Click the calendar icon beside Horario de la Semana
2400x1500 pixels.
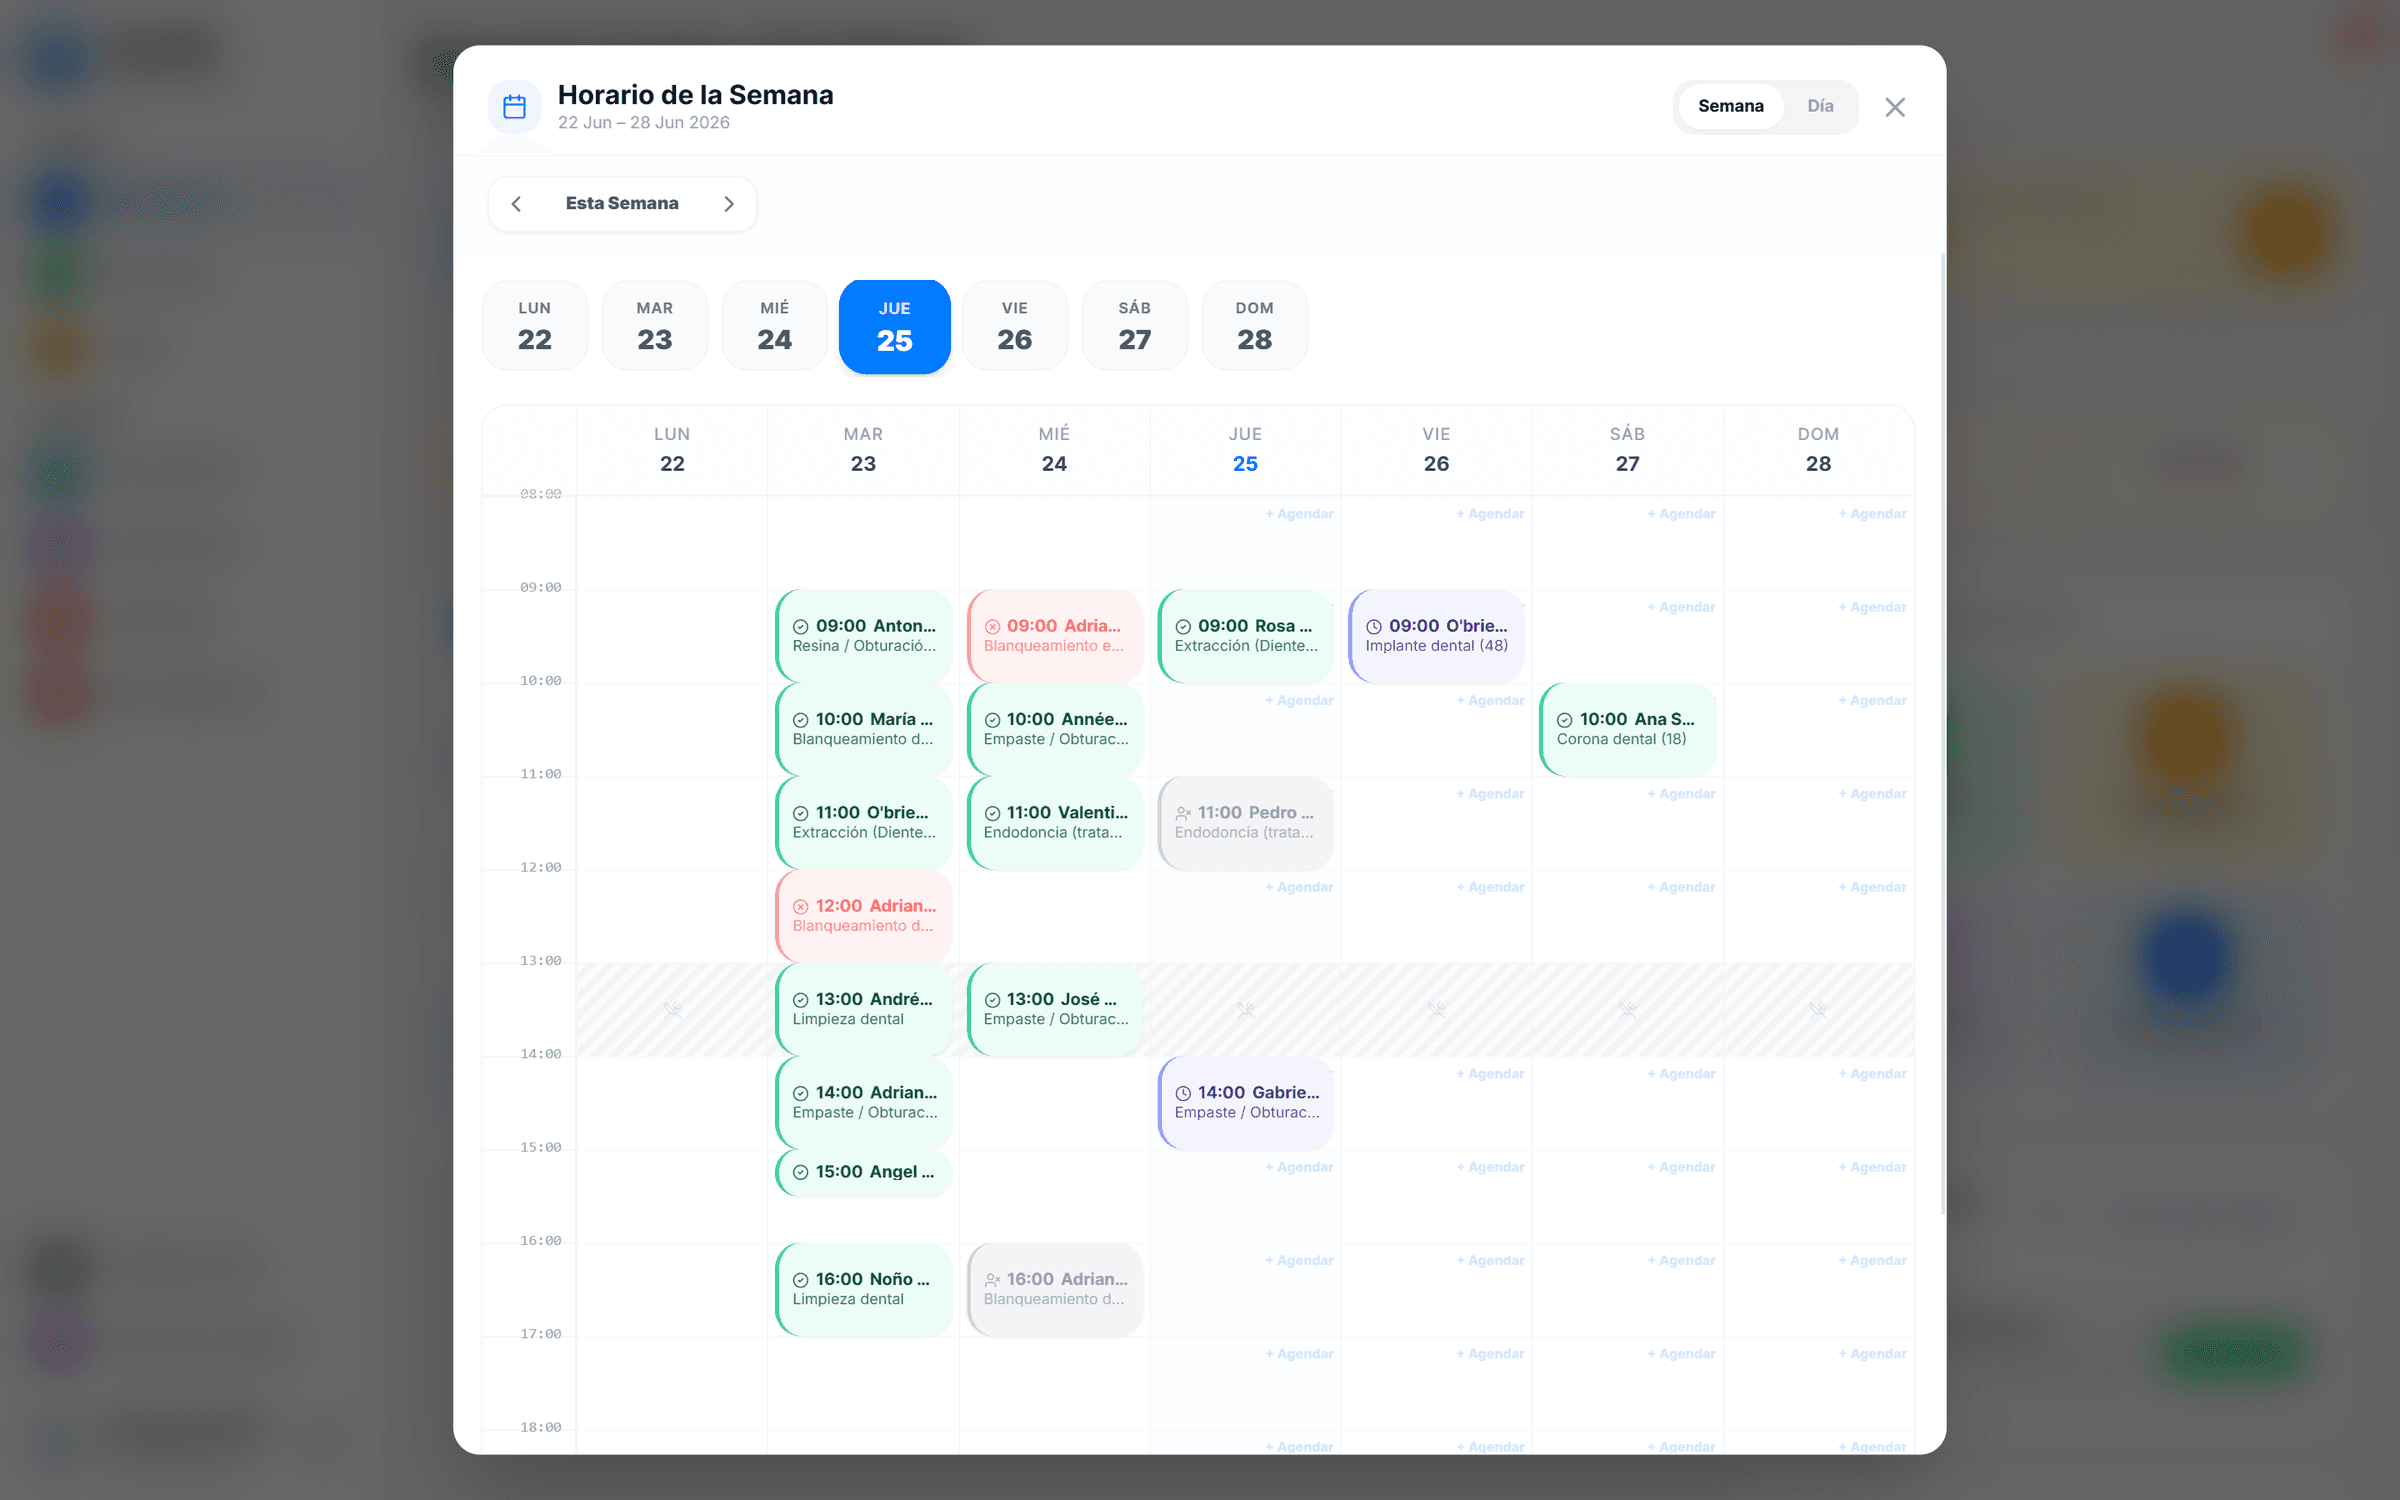point(515,107)
